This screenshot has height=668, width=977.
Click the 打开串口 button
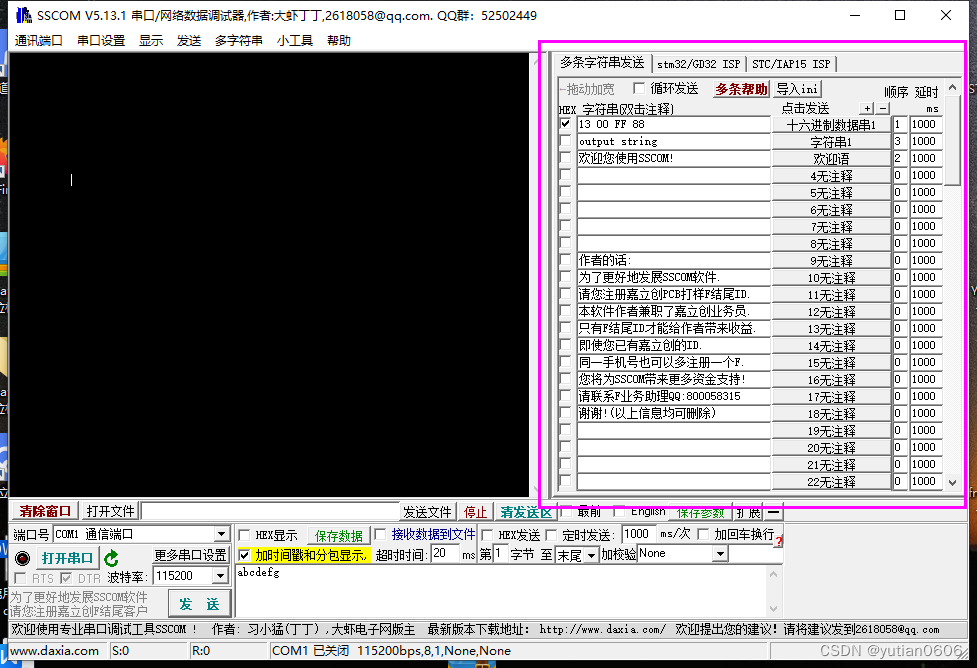click(x=67, y=558)
